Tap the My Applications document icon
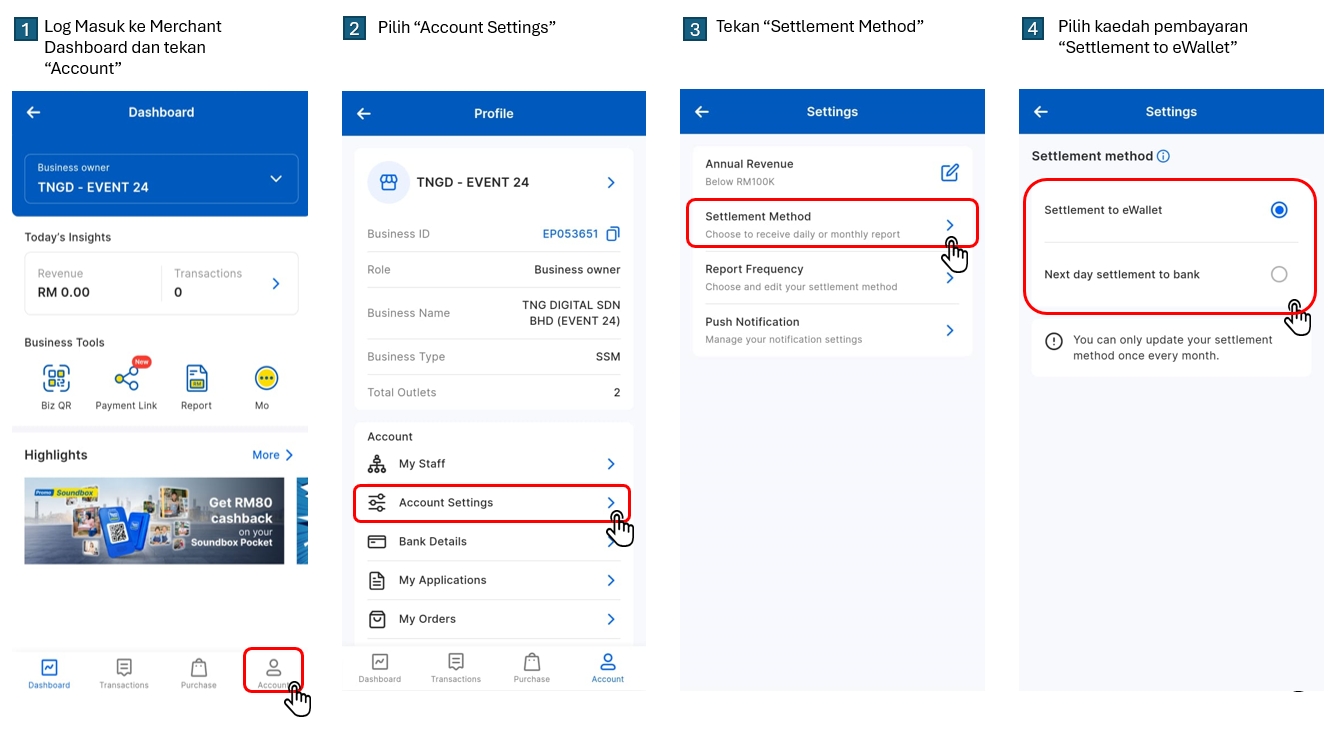The height and width of the screenshot is (742, 1336). (377, 580)
